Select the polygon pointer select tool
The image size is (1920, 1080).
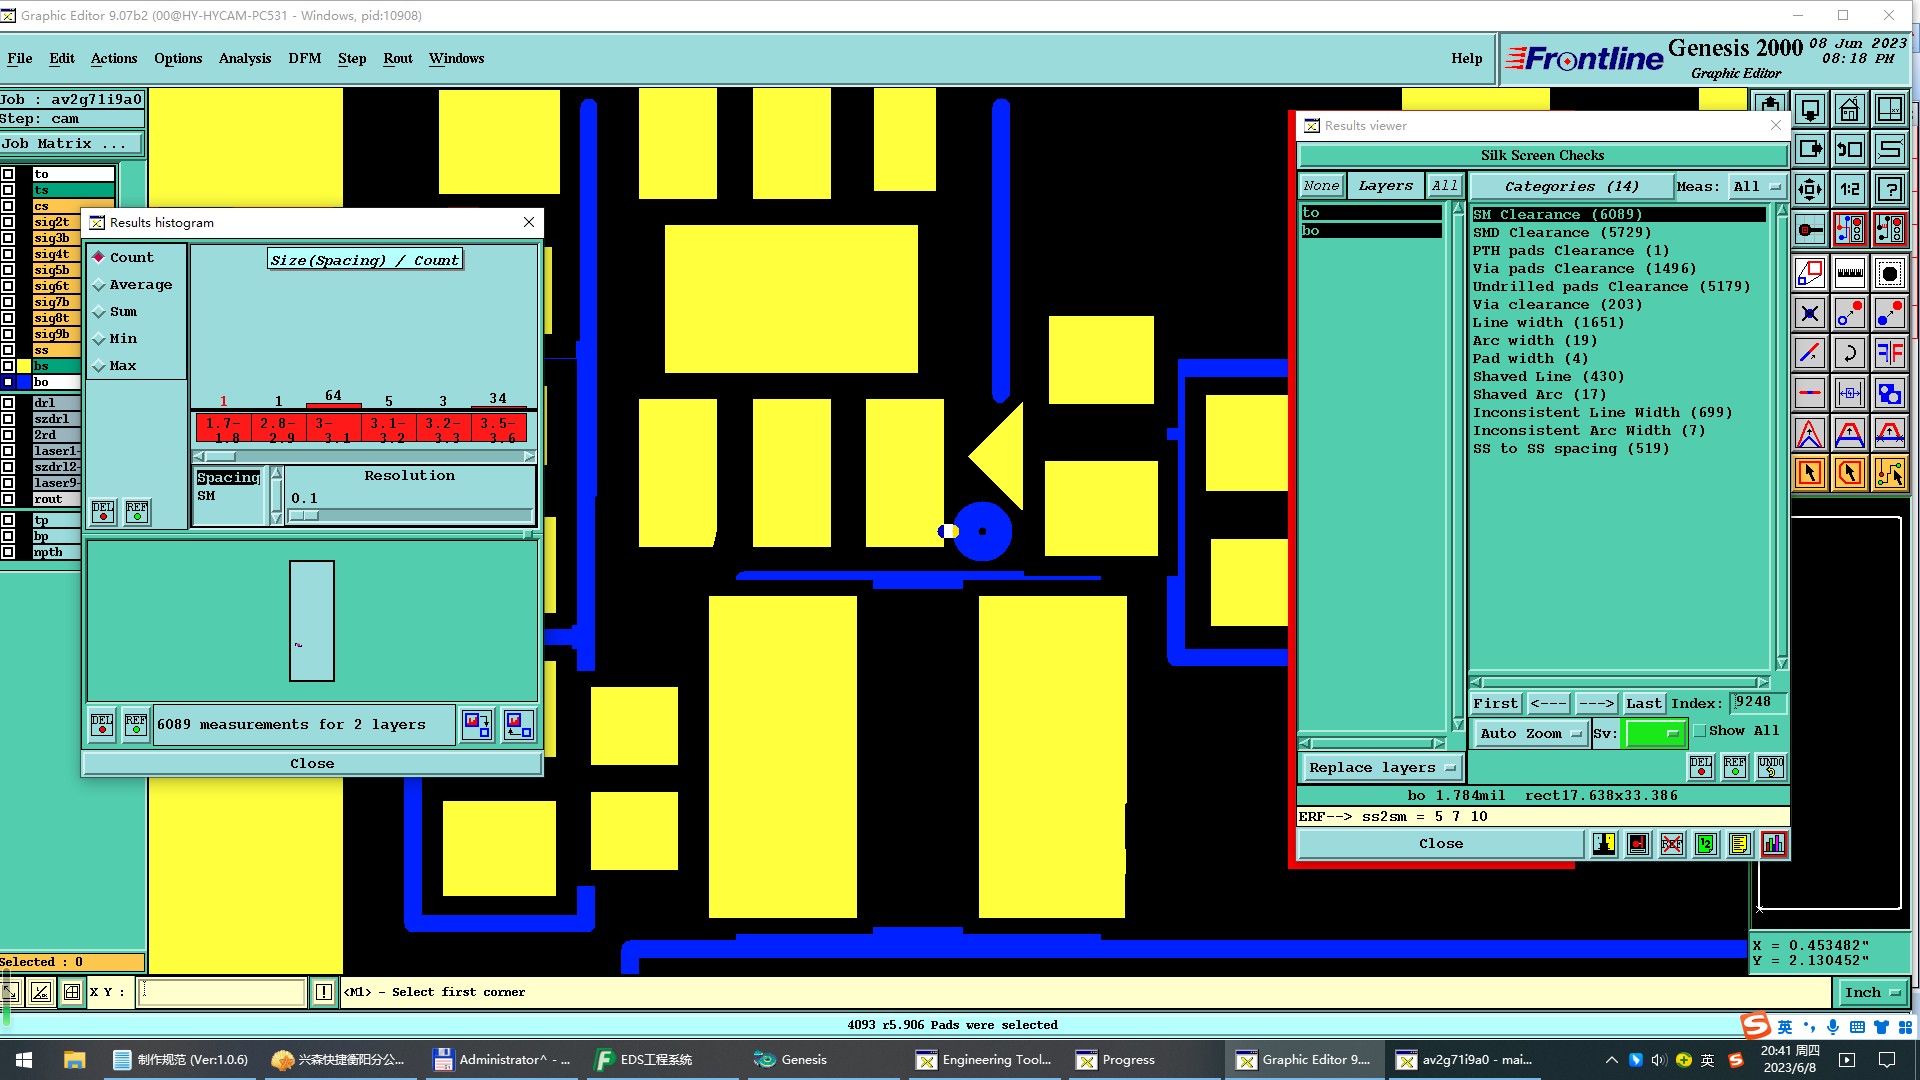click(x=1849, y=473)
